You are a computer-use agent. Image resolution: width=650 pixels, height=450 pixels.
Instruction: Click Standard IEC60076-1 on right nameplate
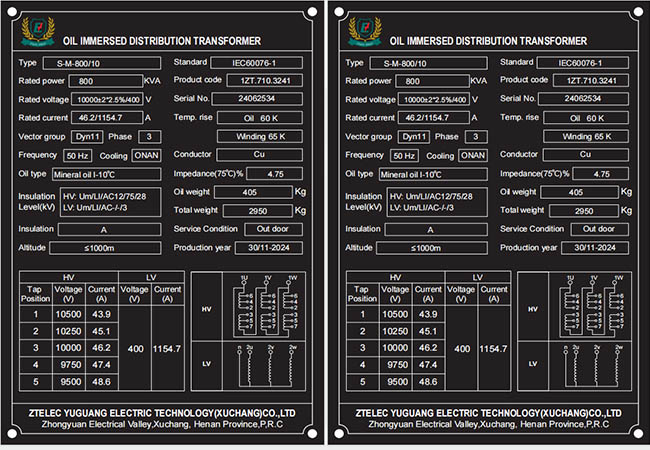pyautogui.click(x=583, y=63)
